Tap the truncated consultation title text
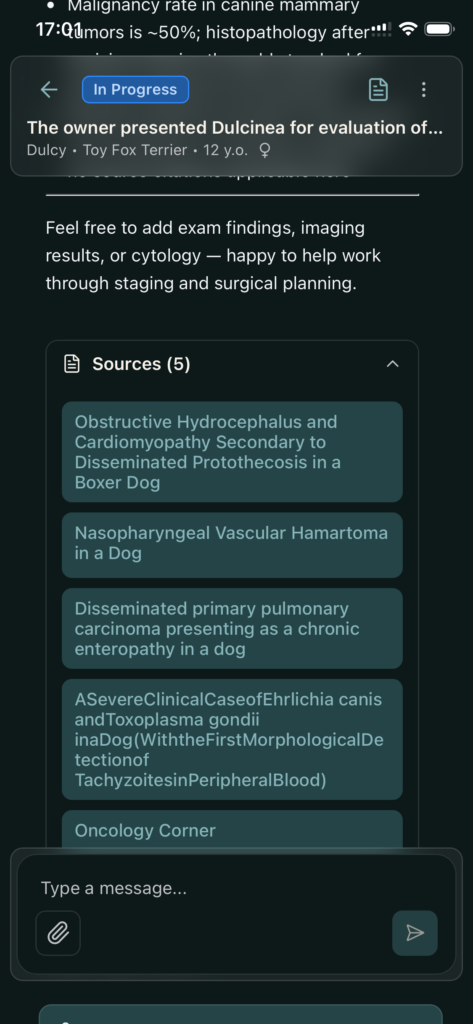Image resolution: width=473 pixels, height=1024 pixels. pyautogui.click(x=235, y=127)
